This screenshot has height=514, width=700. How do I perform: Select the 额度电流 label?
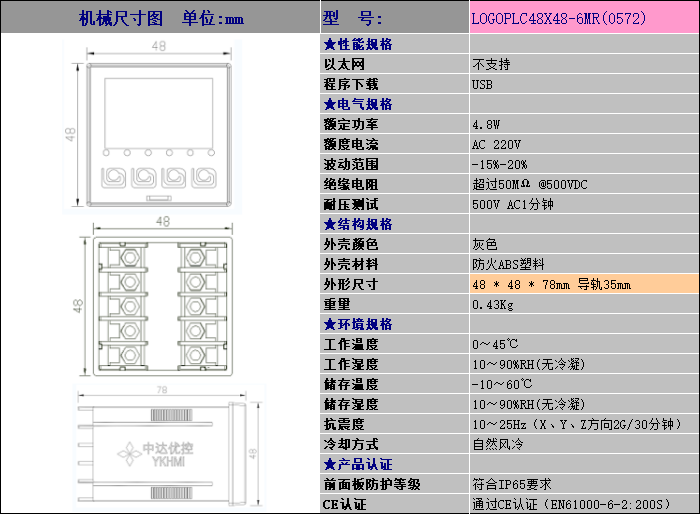351,144
